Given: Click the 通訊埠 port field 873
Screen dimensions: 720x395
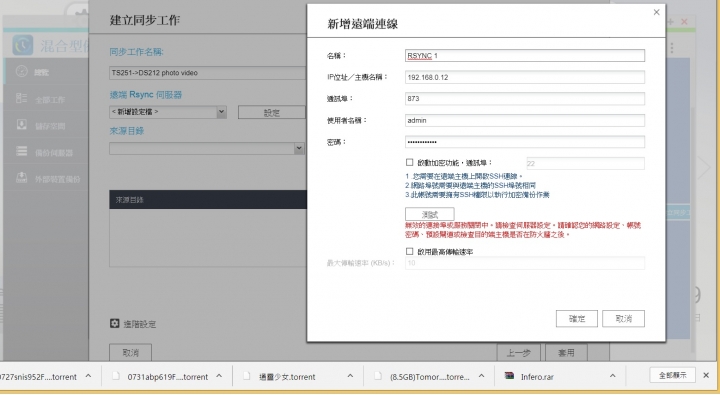Looking at the screenshot, I should [x=525, y=99].
